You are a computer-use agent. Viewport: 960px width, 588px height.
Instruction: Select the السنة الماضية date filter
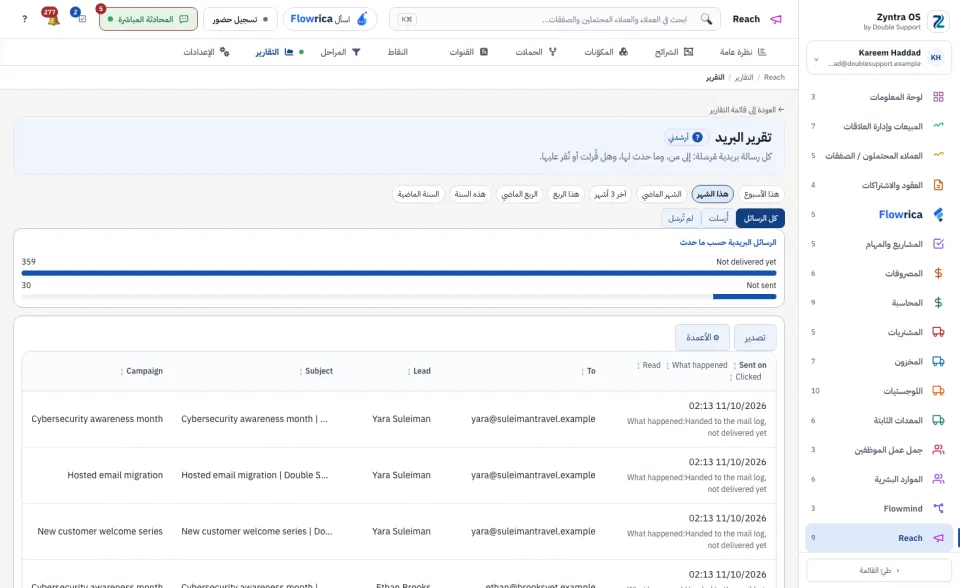pos(418,194)
